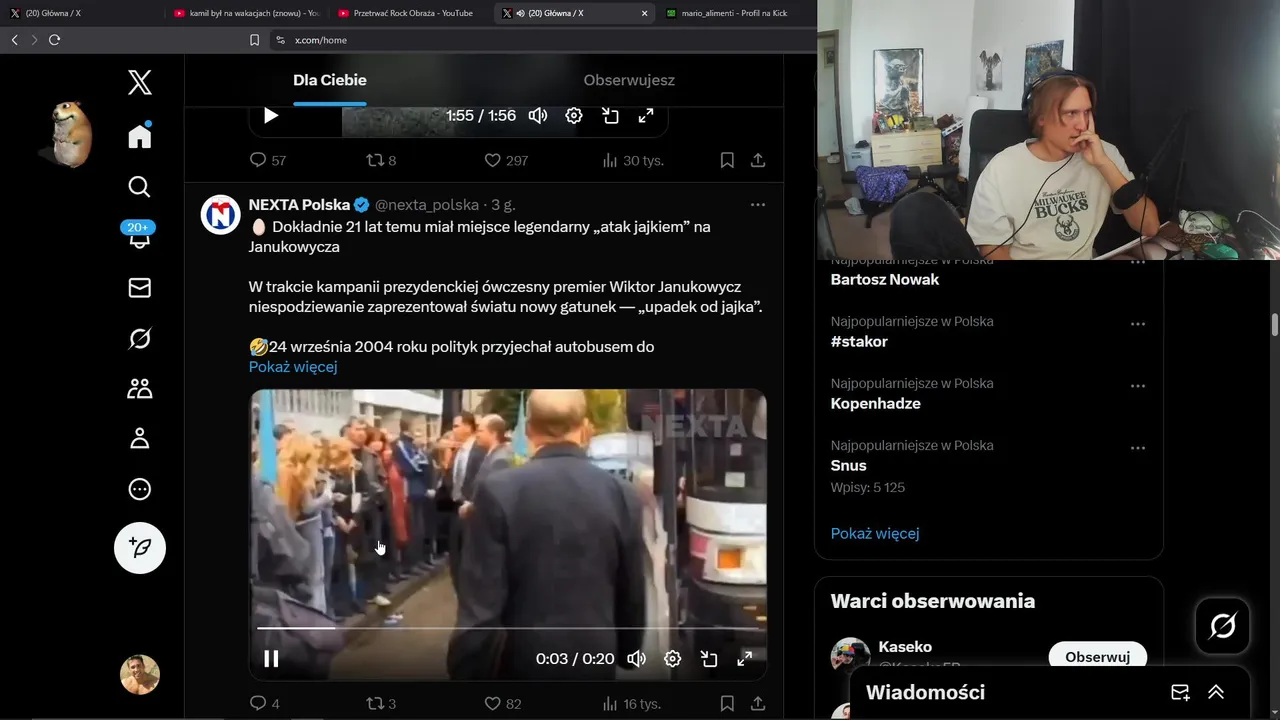
Task: Mute the upper video volume
Action: [538, 115]
